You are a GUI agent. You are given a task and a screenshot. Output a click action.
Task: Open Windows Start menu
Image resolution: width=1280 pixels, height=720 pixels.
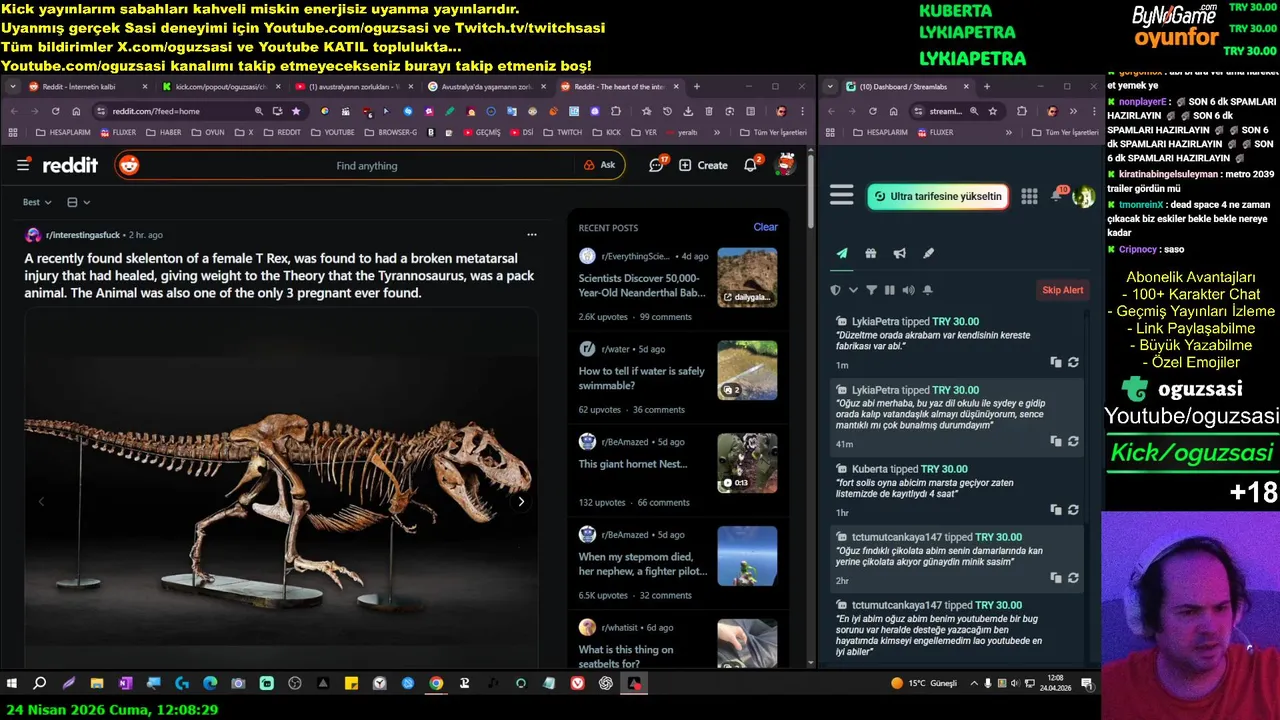click(x=12, y=683)
